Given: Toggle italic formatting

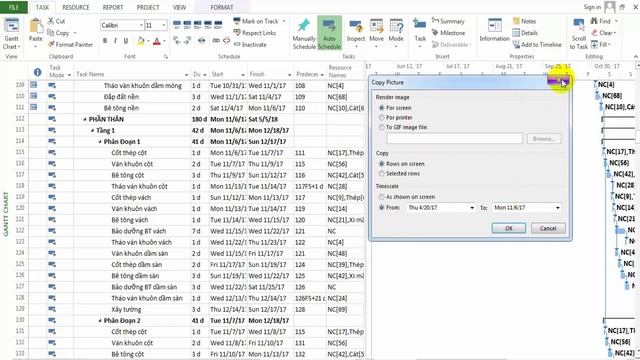Looking at the screenshot, I should click(115, 41).
